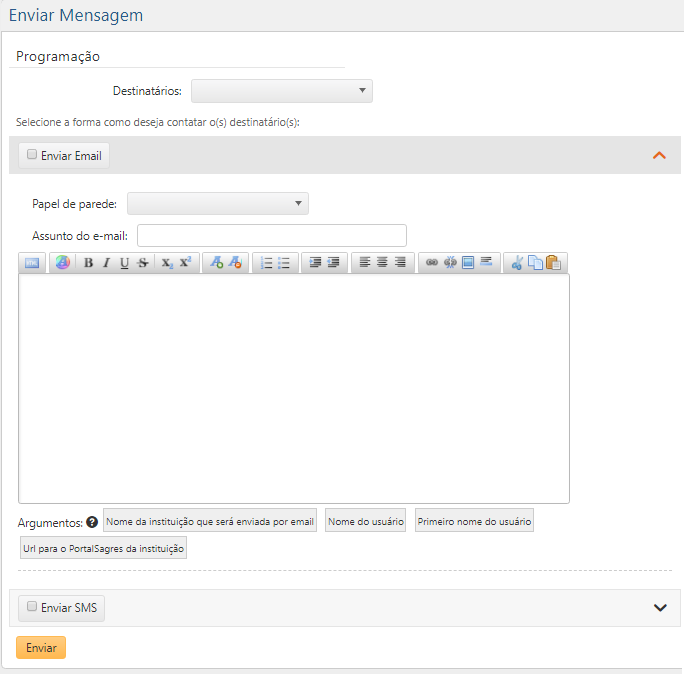This screenshot has width=684, height=675.
Task: Open the text color picker icon
Action: click(x=63, y=262)
